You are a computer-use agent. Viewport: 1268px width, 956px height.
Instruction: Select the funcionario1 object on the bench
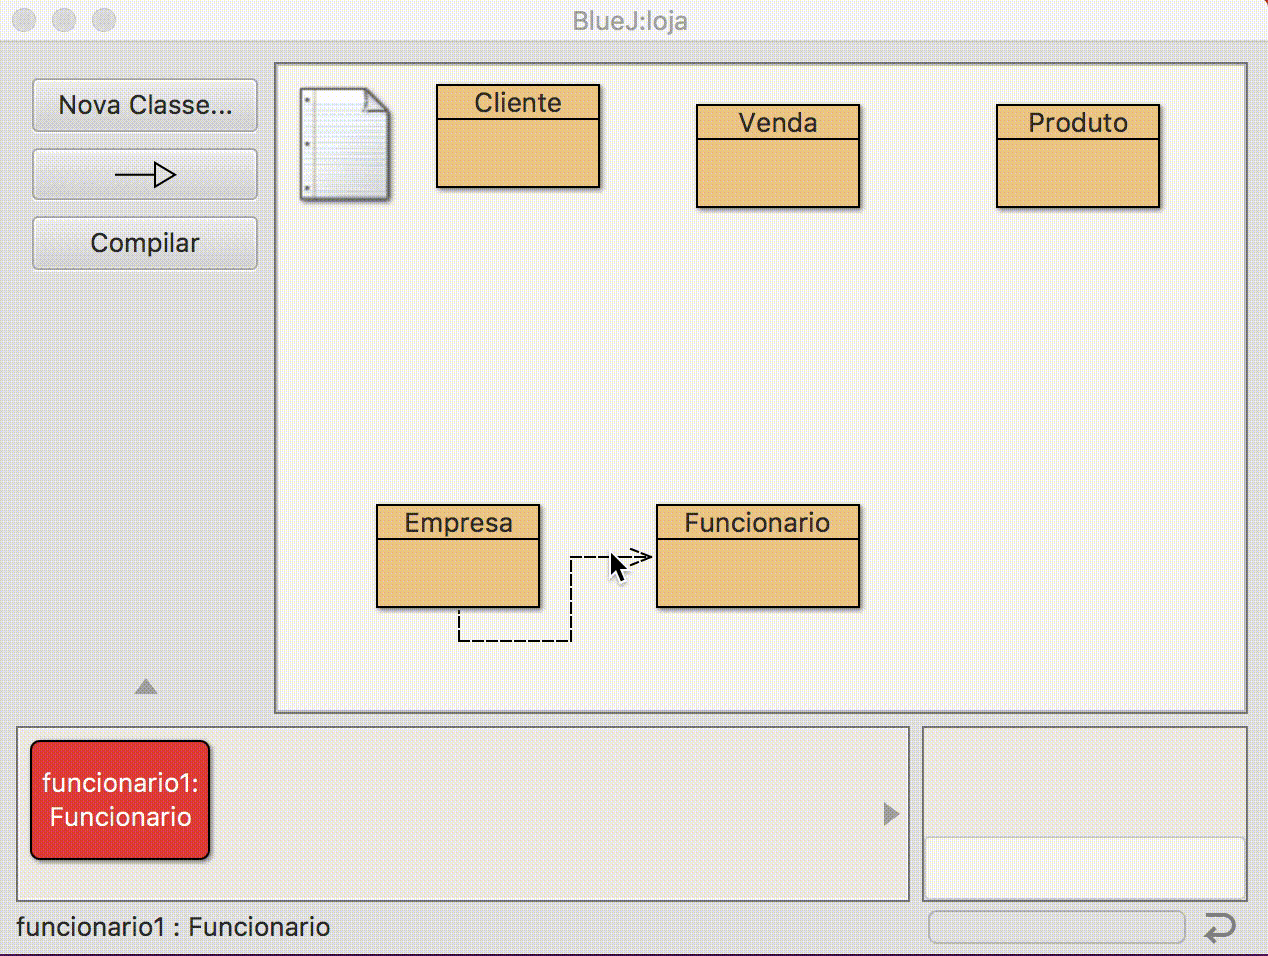tap(120, 800)
